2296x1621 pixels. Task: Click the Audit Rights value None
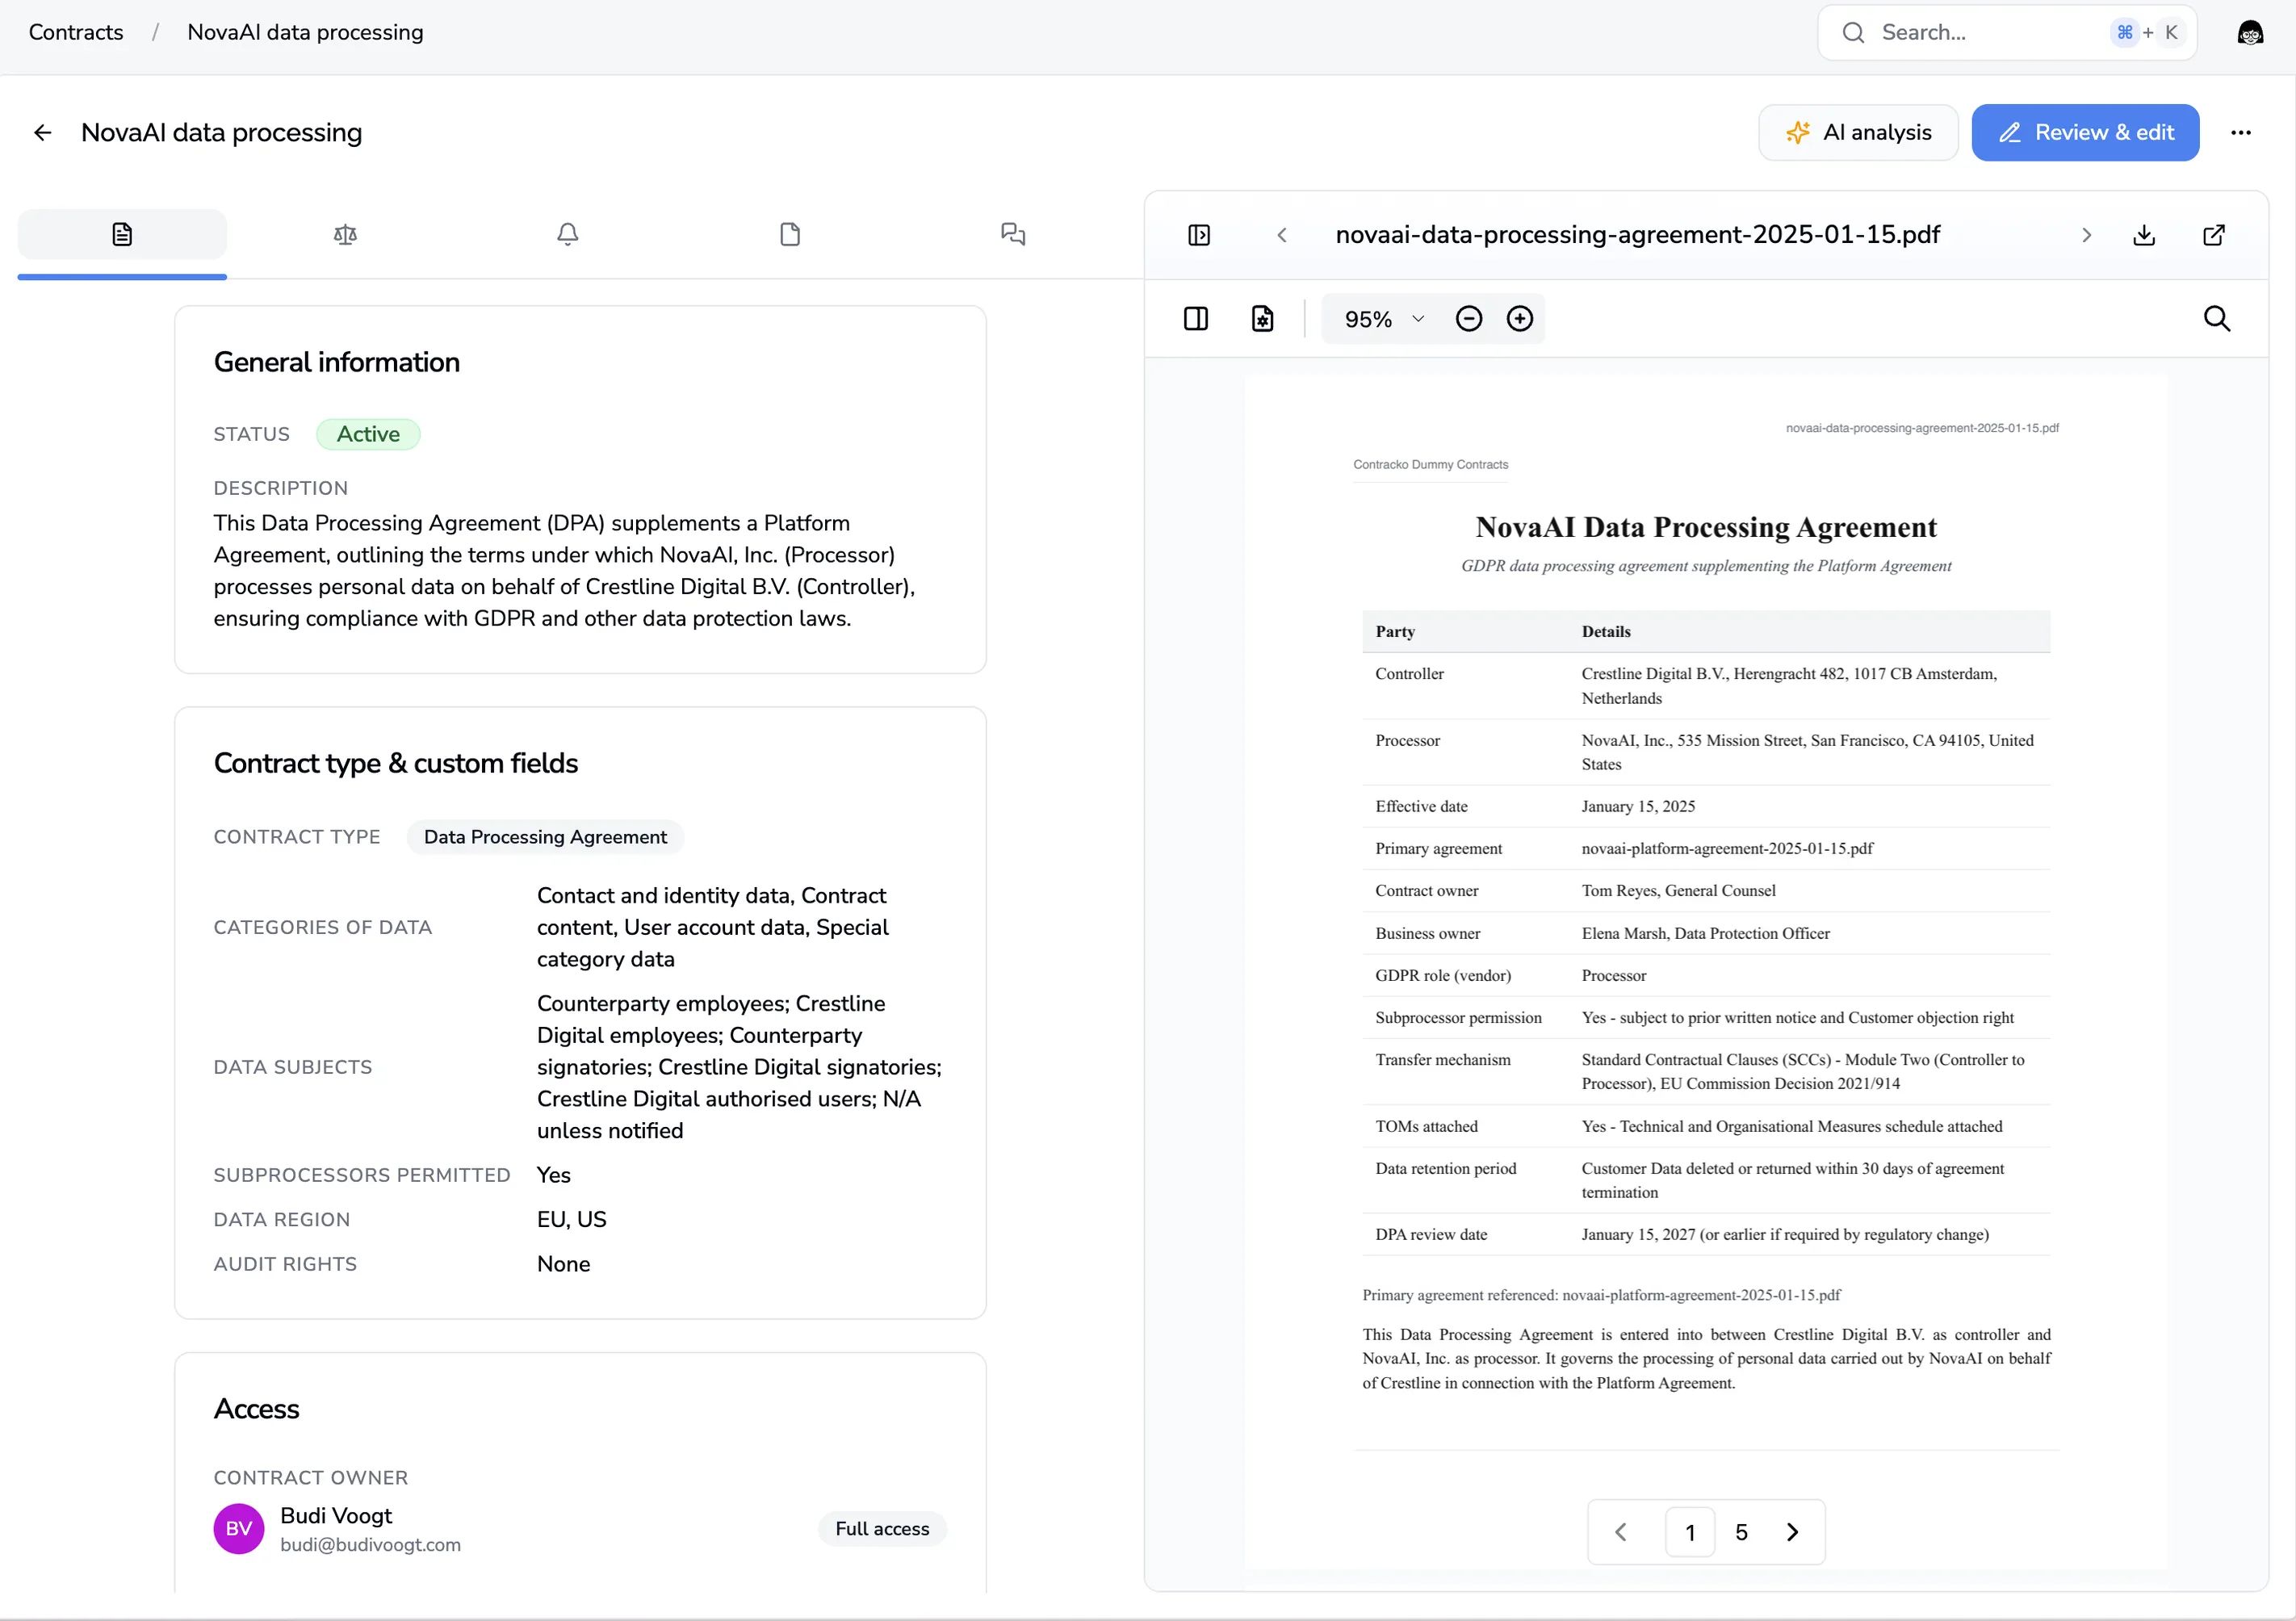coord(564,1264)
